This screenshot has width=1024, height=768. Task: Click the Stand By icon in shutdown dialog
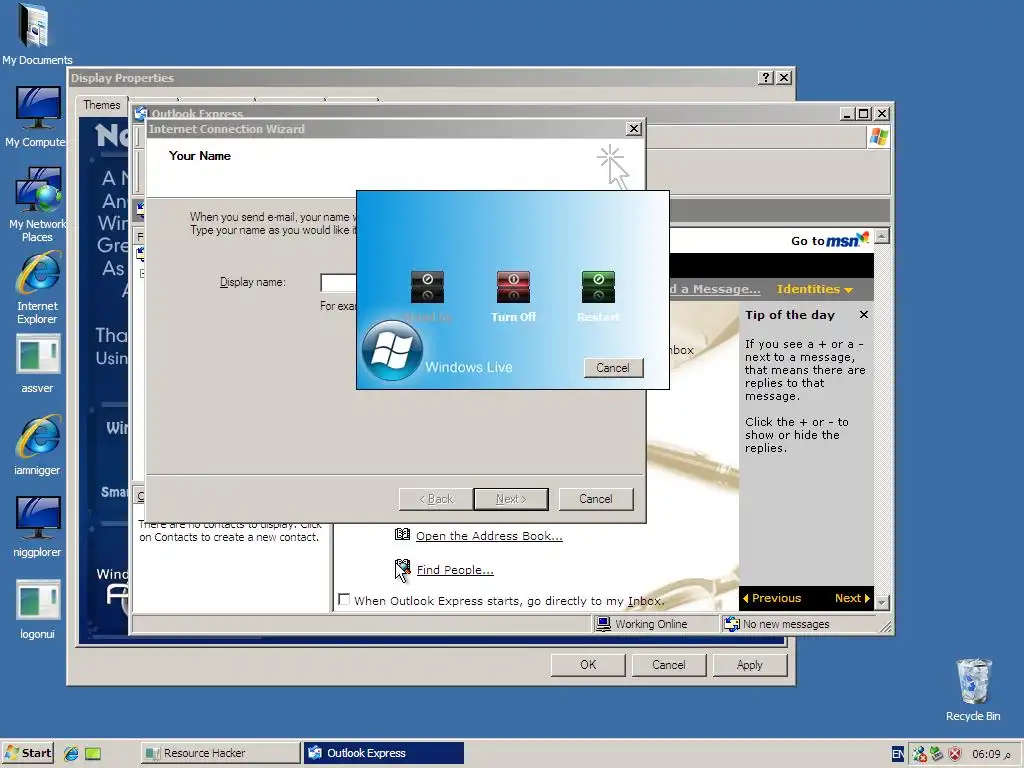(427, 287)
